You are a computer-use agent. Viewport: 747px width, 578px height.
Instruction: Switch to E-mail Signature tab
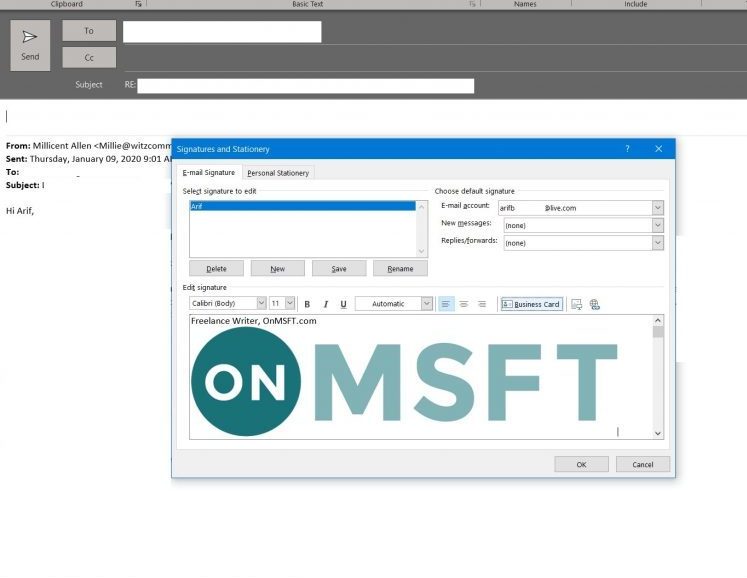click(209, 172)
